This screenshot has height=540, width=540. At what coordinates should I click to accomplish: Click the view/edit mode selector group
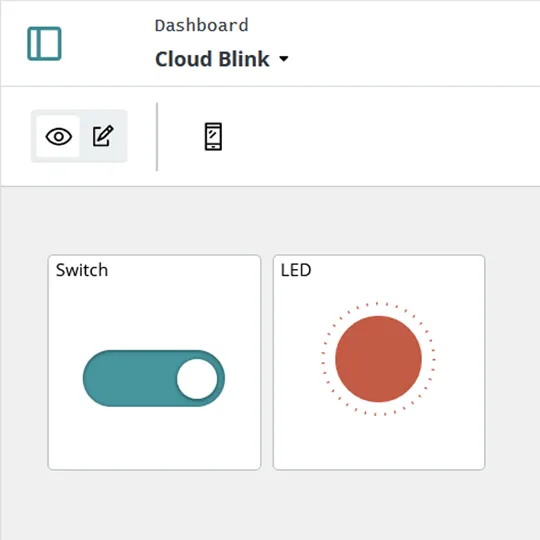pyautogui.click(x=79, y=136)
